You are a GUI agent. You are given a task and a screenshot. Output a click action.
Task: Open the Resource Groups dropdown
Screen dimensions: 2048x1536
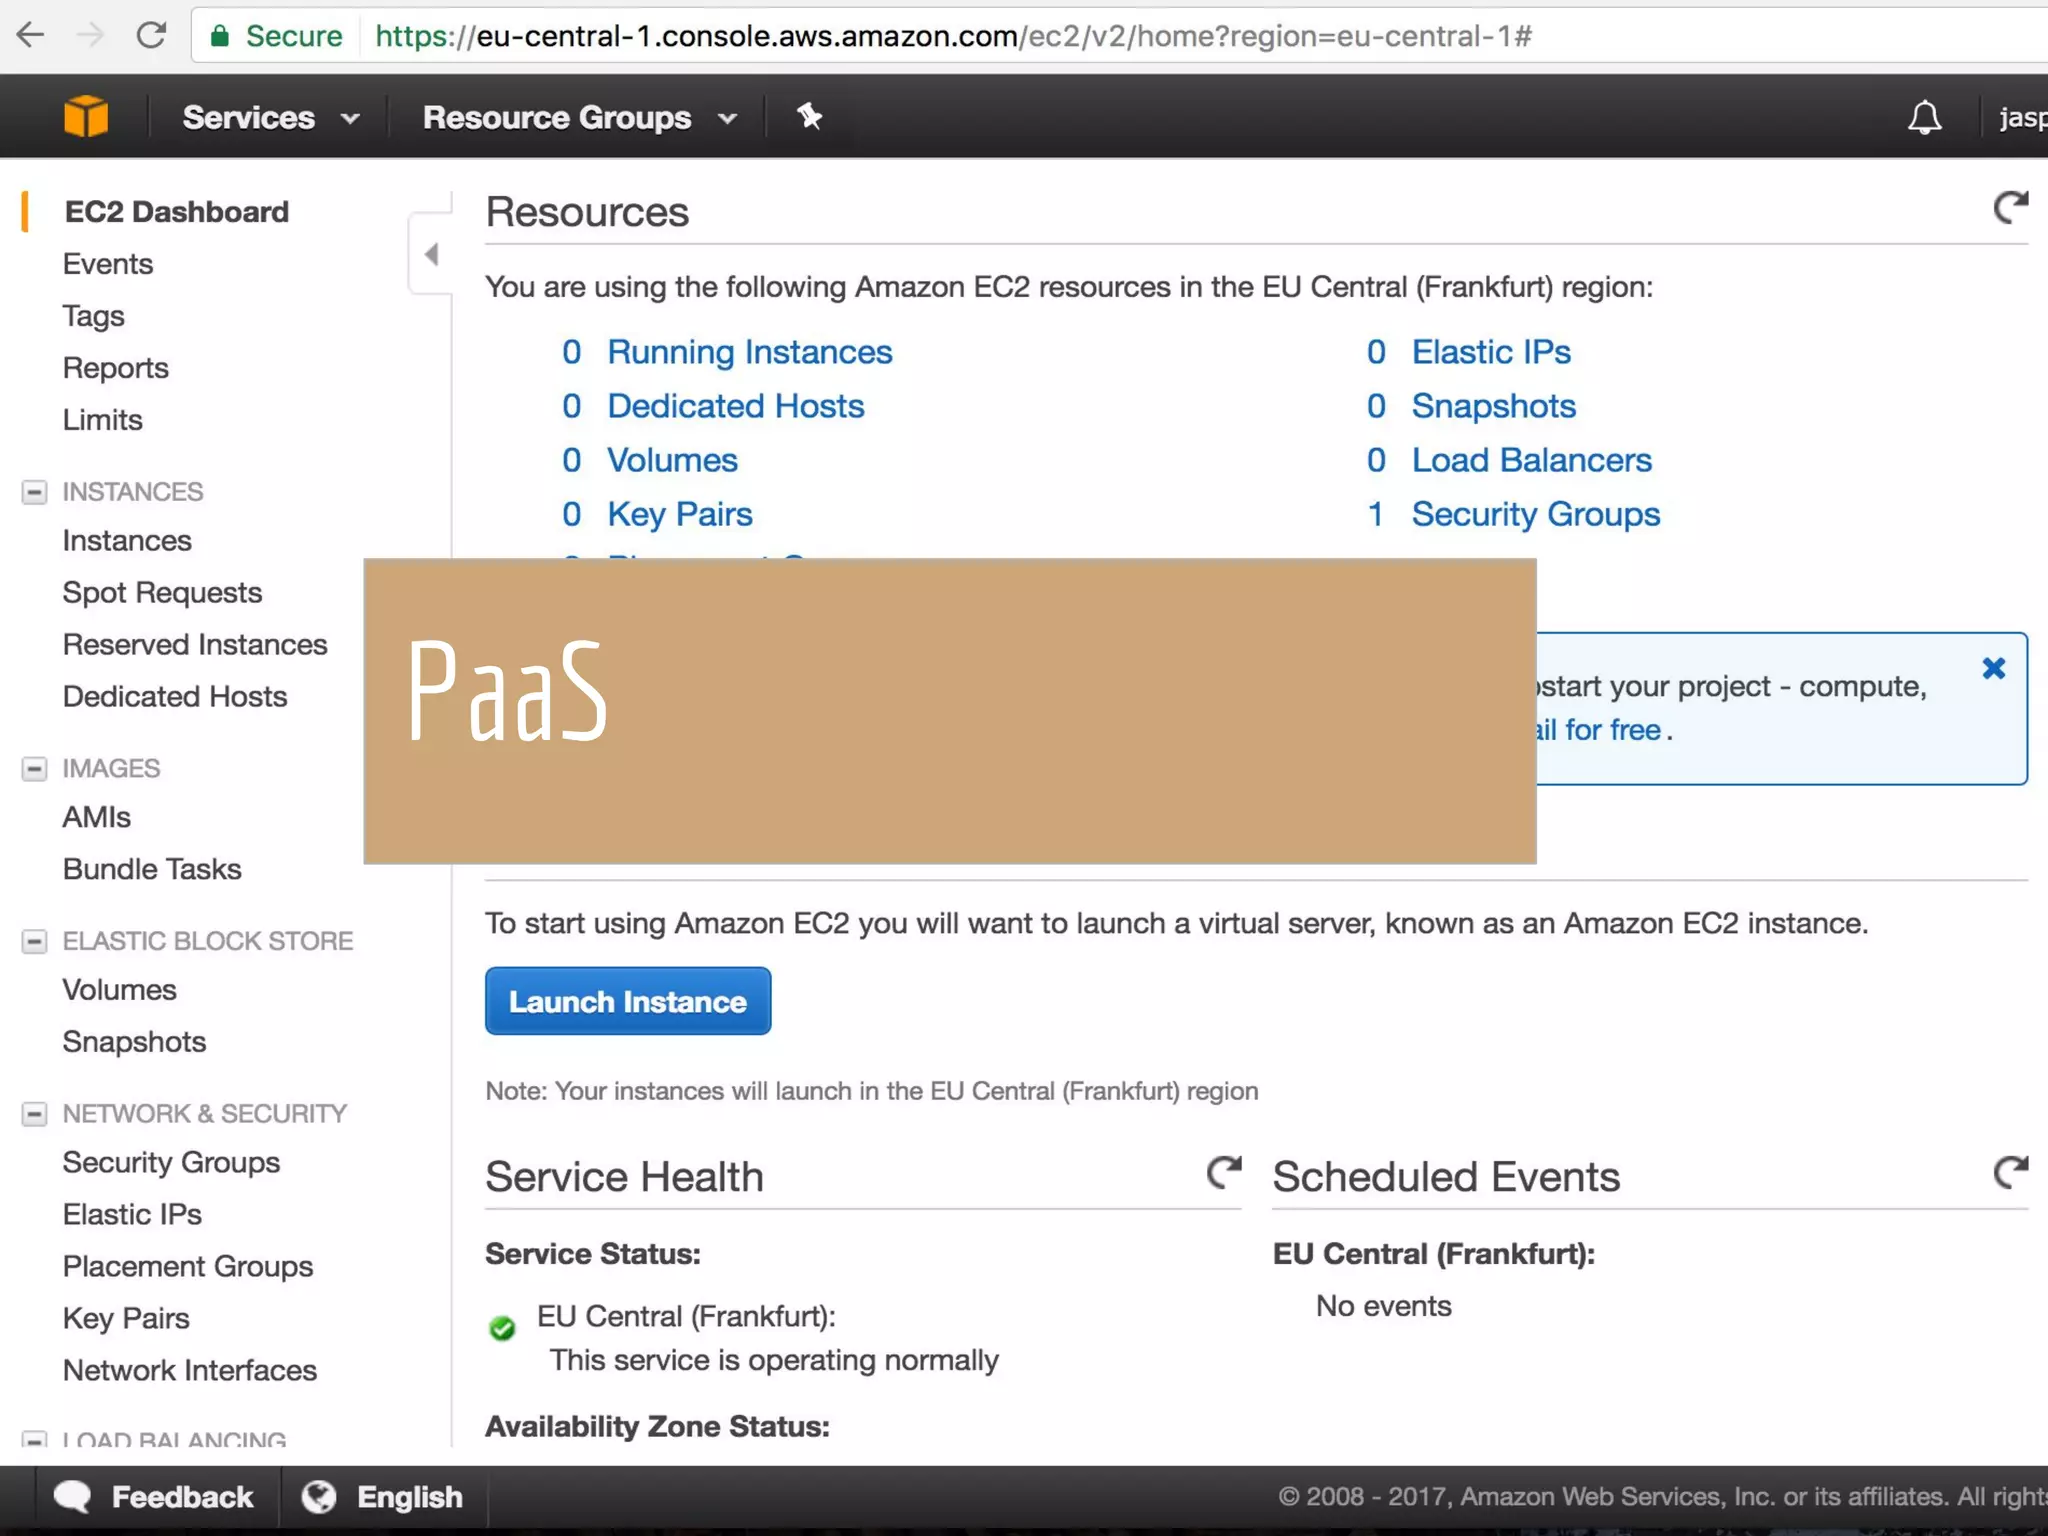[579, 118]
